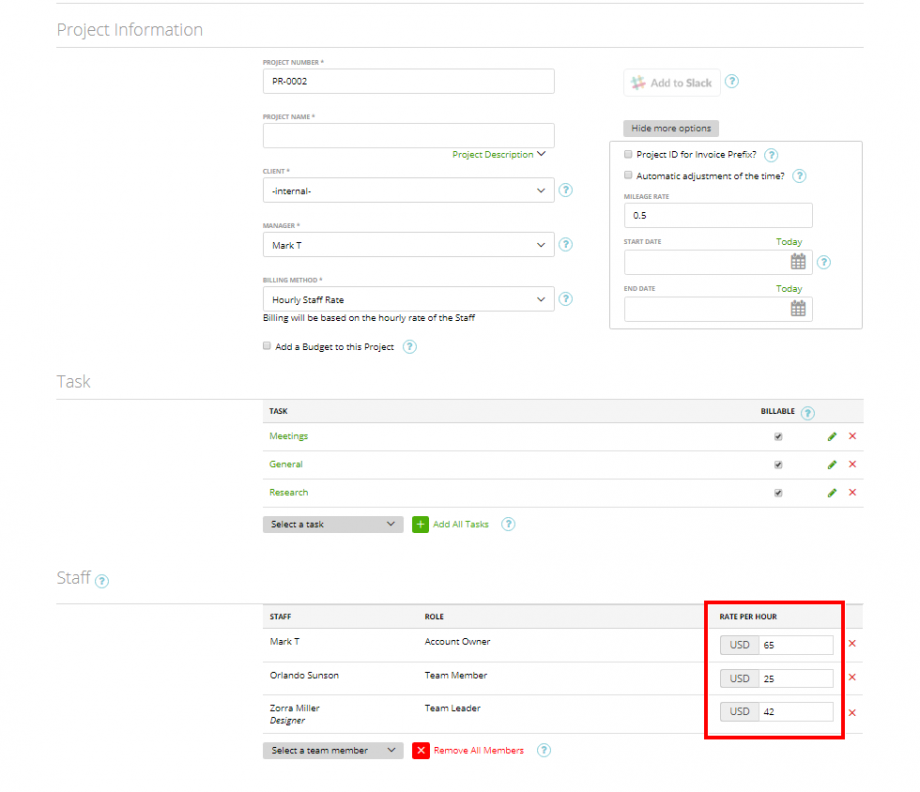Enable Project ID for Invoice Prefix checkbox
920x792 pixels.
coord(628,155)
